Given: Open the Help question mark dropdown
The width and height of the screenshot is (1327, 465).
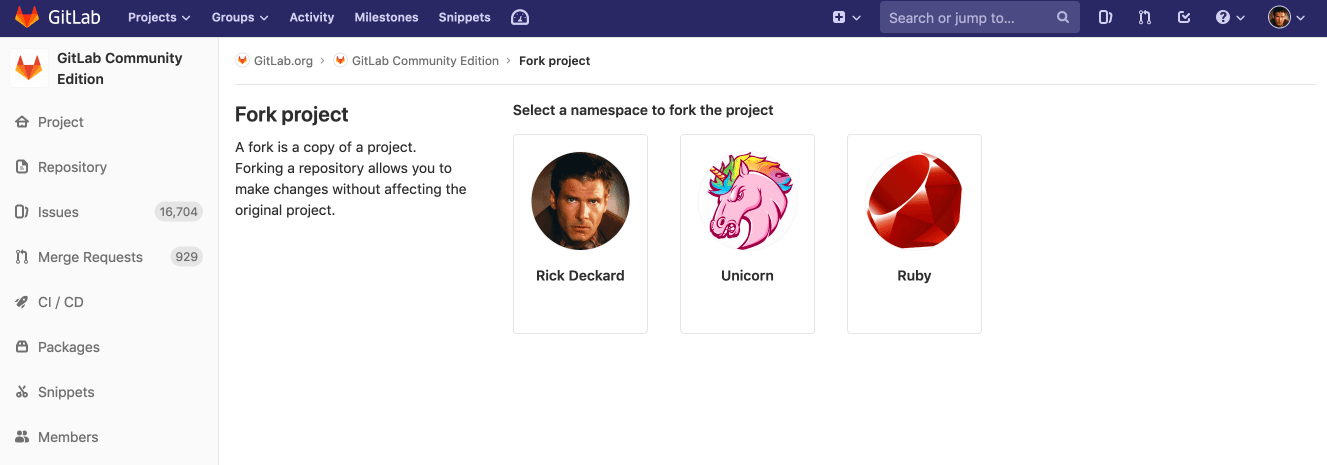Looking at the screenshot, I should tap(1229, 17).
